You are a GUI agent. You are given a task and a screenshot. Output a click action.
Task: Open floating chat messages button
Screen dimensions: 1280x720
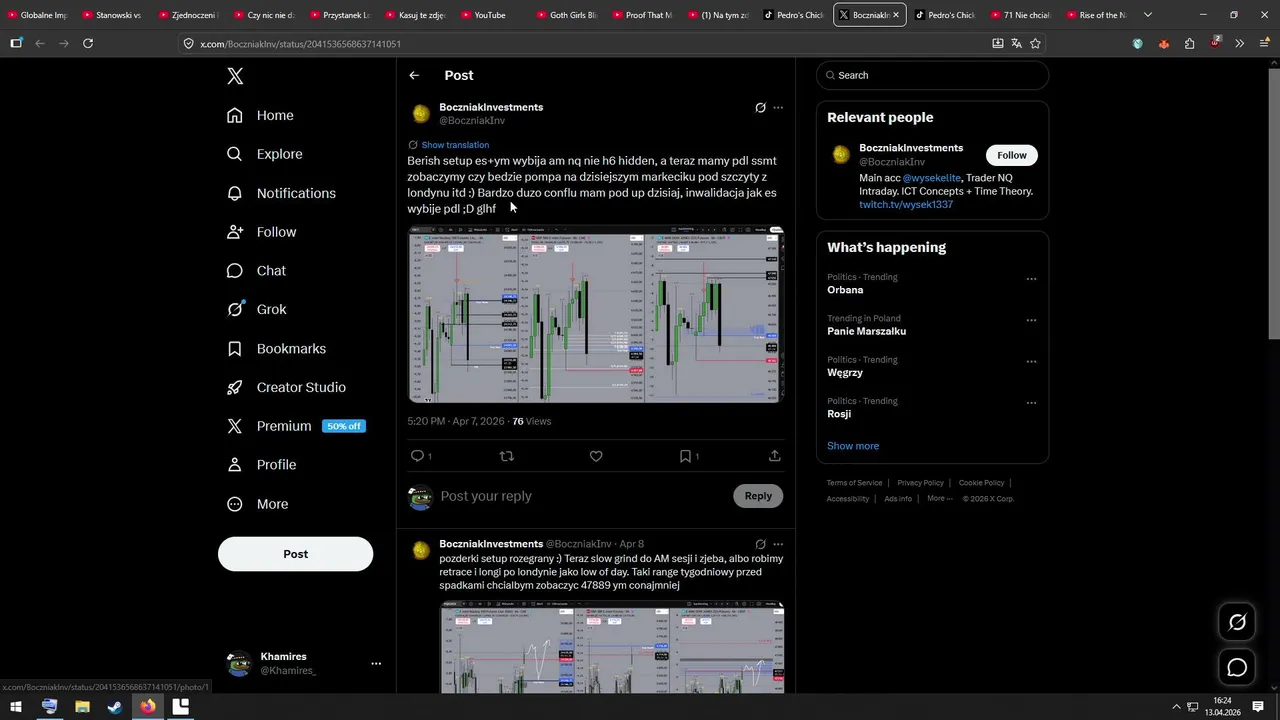pos(1237,667)
